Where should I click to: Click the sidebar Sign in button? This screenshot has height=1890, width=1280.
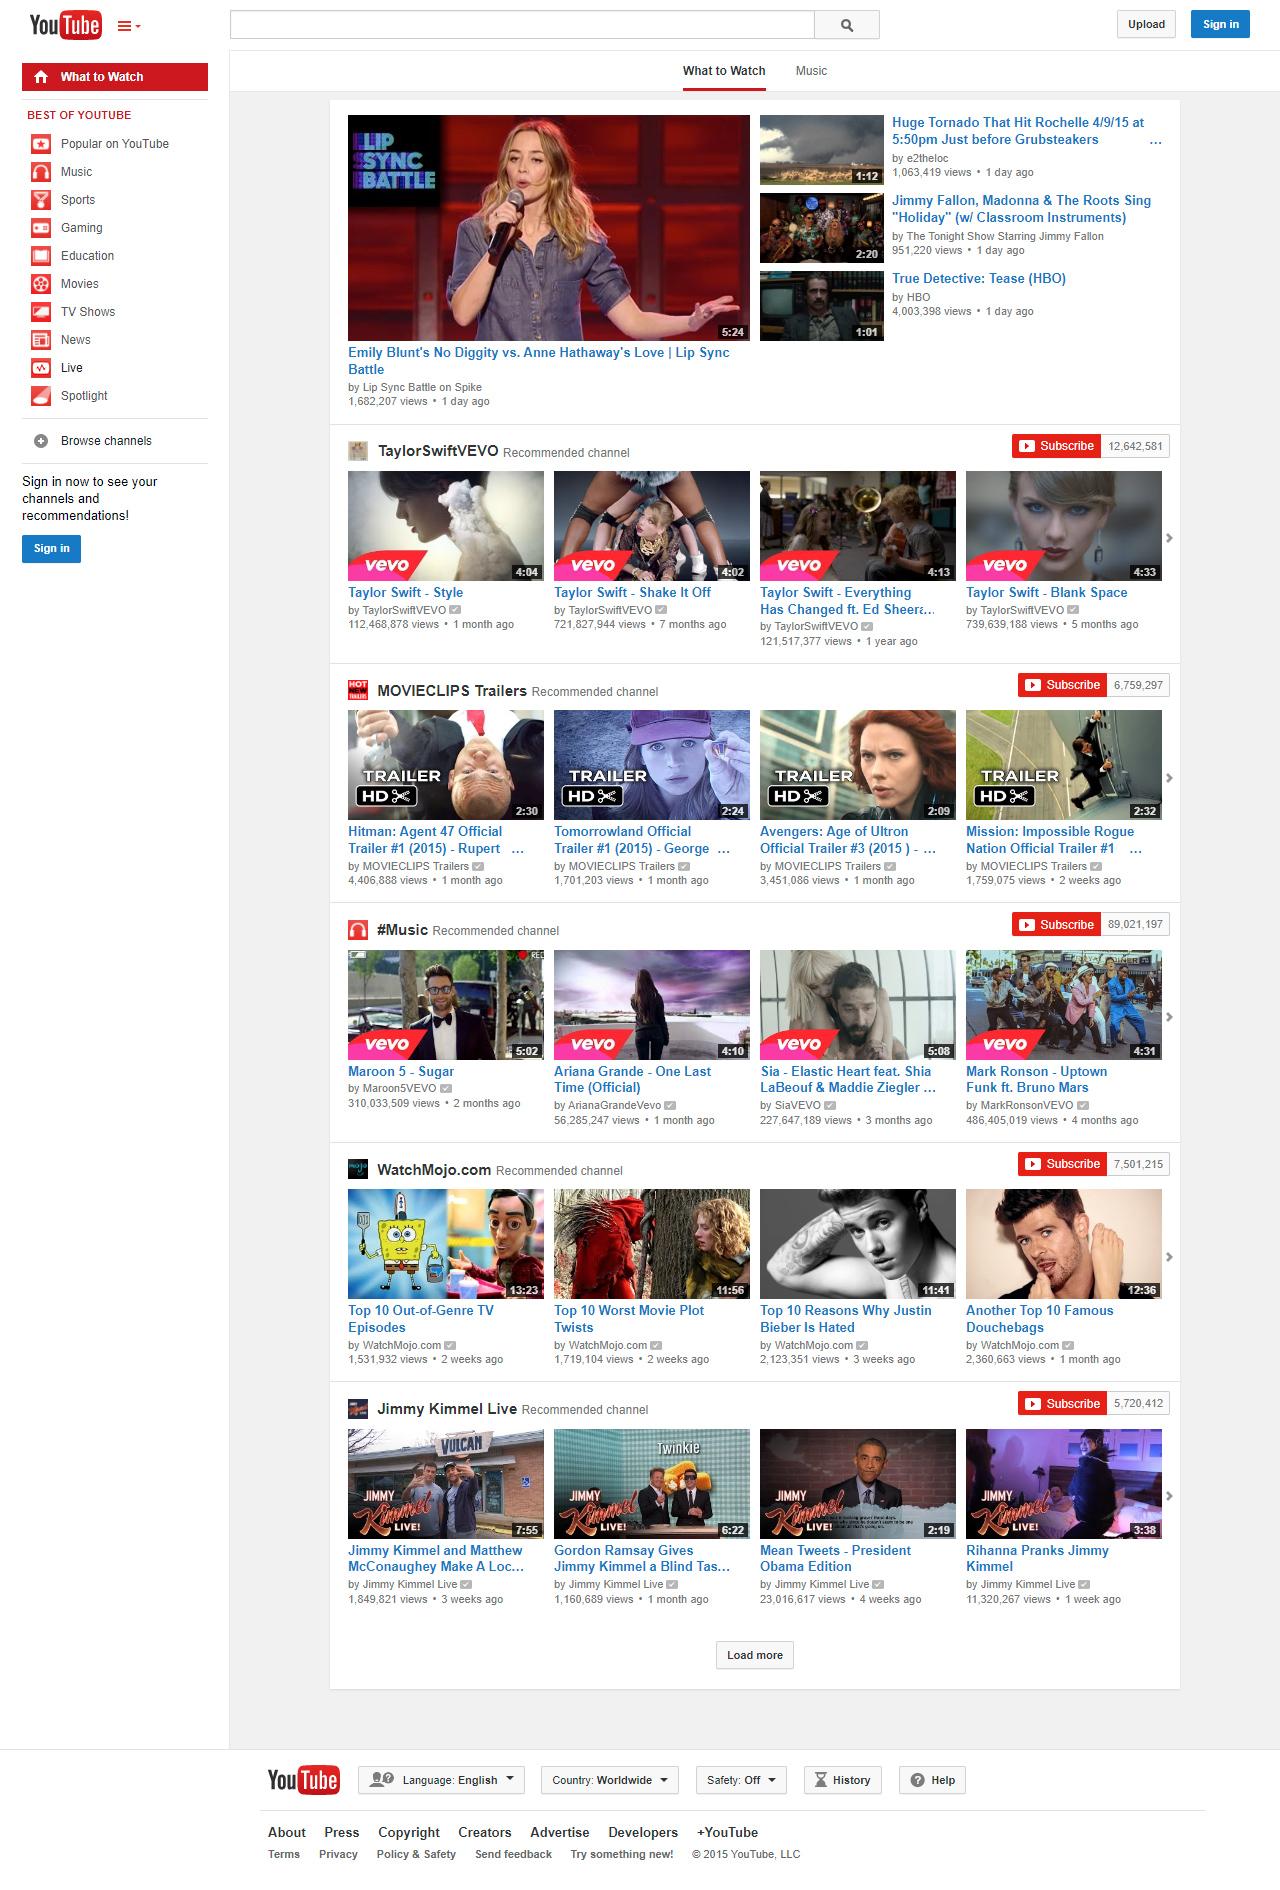[x=52, y=548]
